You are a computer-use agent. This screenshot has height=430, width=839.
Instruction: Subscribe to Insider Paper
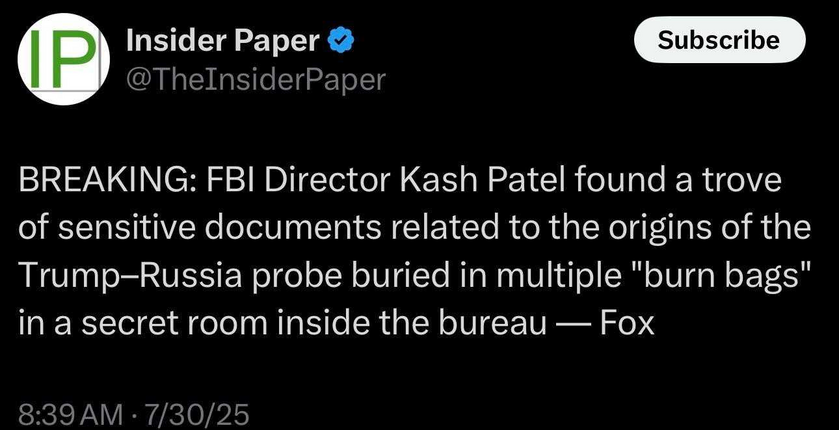[719, 40]
